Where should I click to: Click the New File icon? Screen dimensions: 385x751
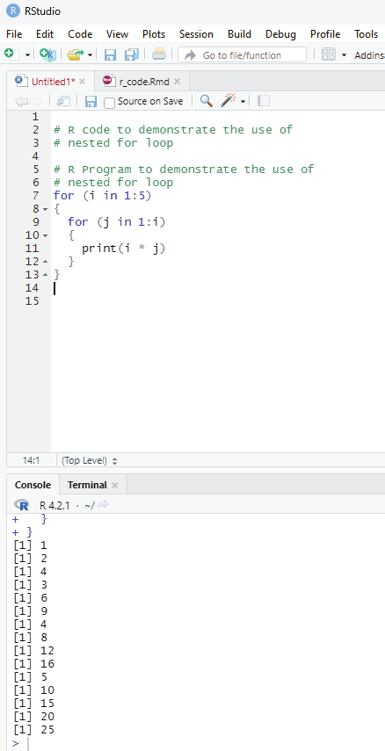pyautogui.click(x=9, y=54)
